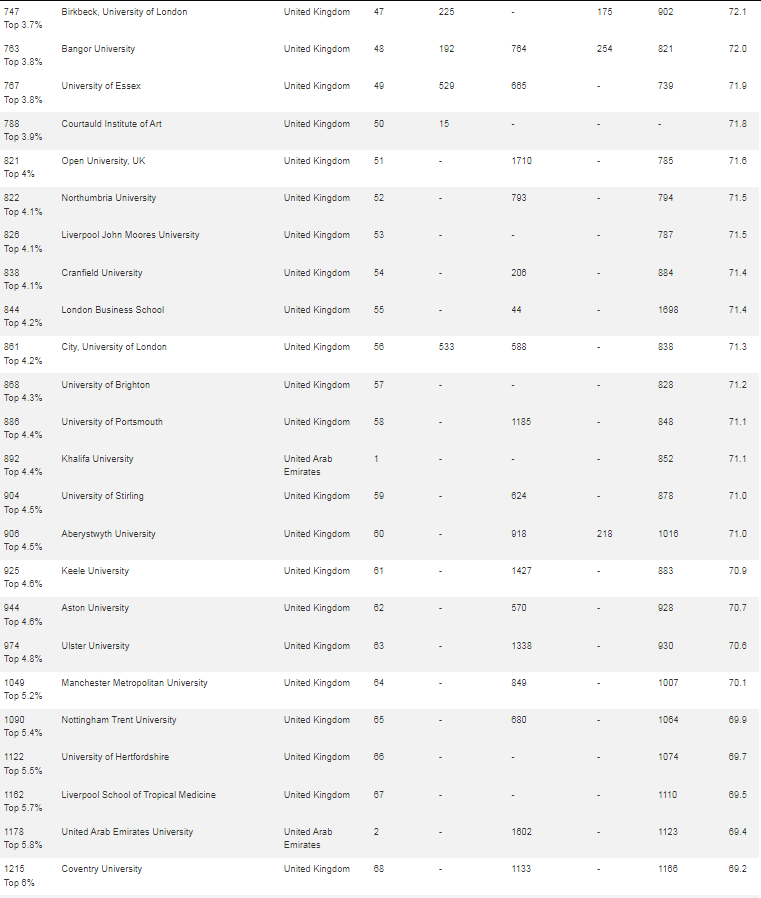Select London Business School entry
The height and width of the screenshot is (898, 761).
(x=113, y=310)
